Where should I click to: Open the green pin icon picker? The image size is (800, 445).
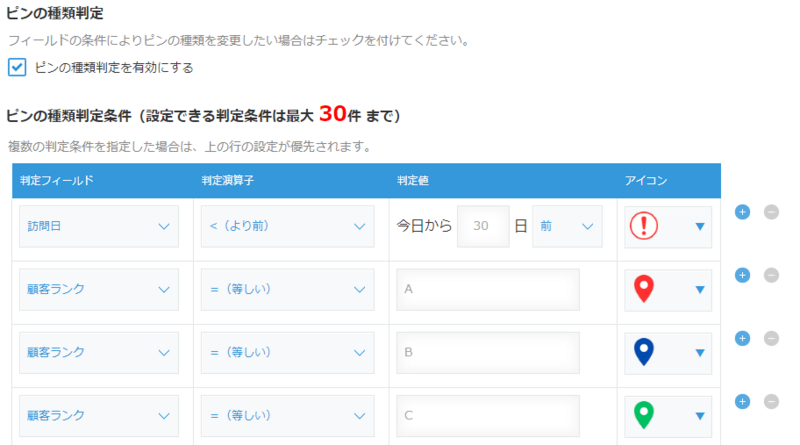click(x=668, y=416)
